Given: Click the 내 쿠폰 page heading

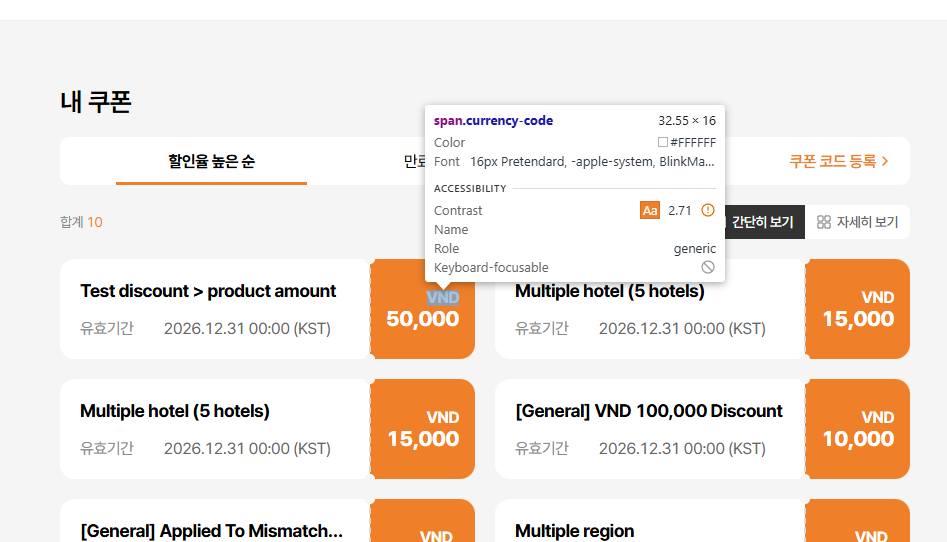Looking at the screenshot, I should [95, 102].
